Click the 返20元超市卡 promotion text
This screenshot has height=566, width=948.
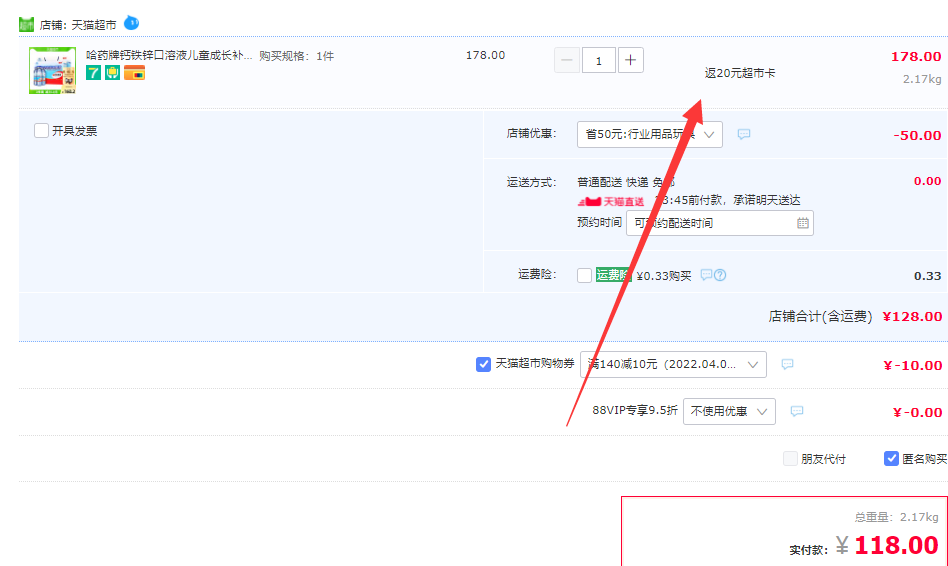pos(740,73)
